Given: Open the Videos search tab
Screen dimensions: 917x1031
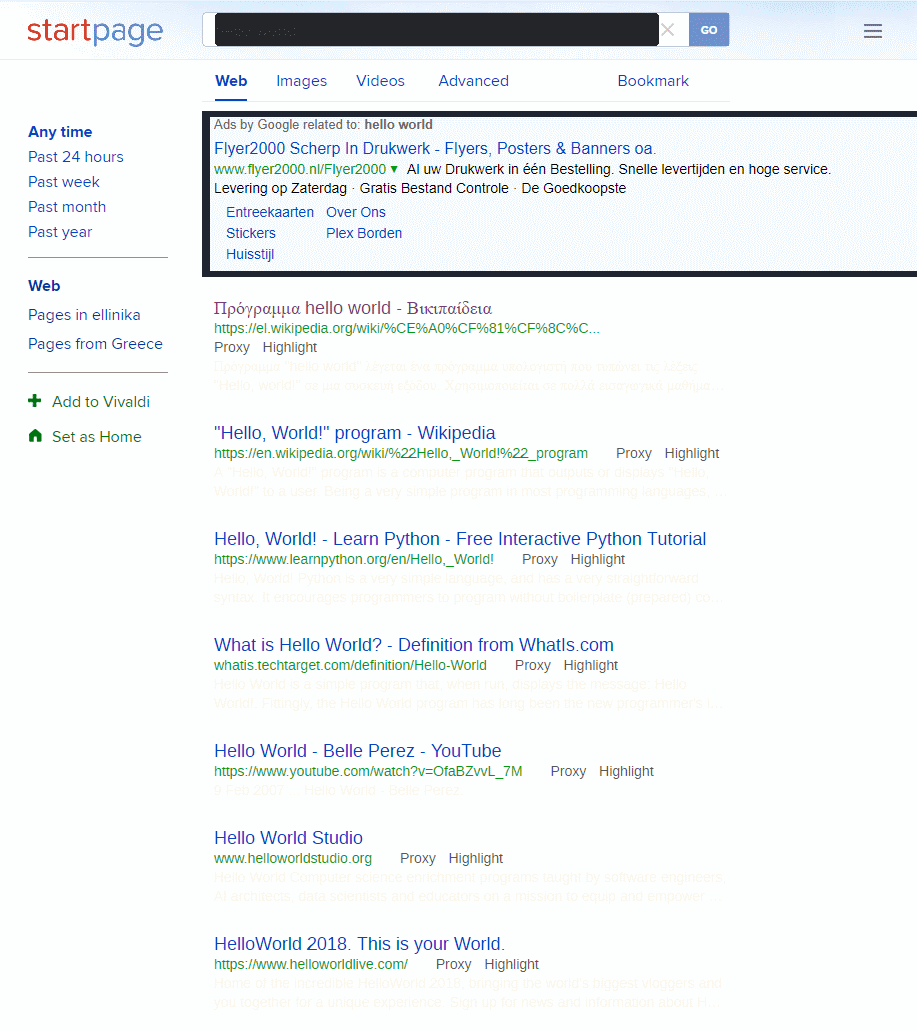Looking at the screenshot, I should click(x=380, y=81).
